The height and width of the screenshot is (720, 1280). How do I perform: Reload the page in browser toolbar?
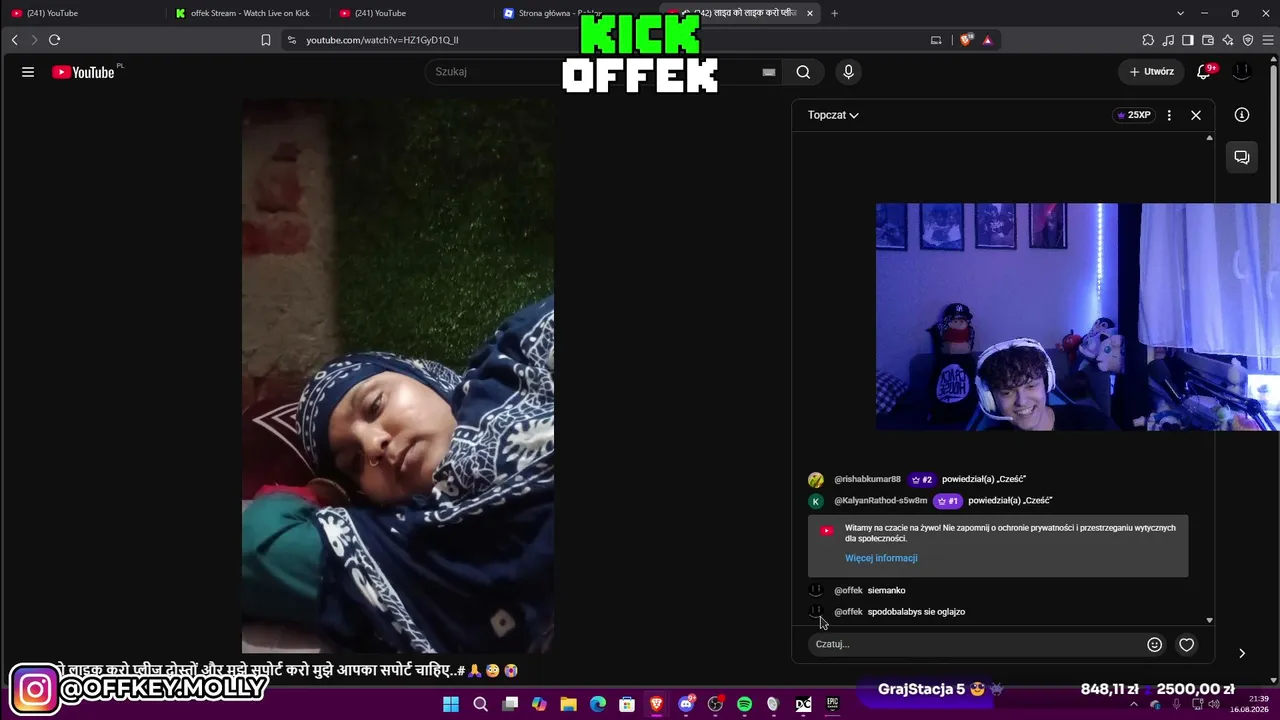(54, 40)
